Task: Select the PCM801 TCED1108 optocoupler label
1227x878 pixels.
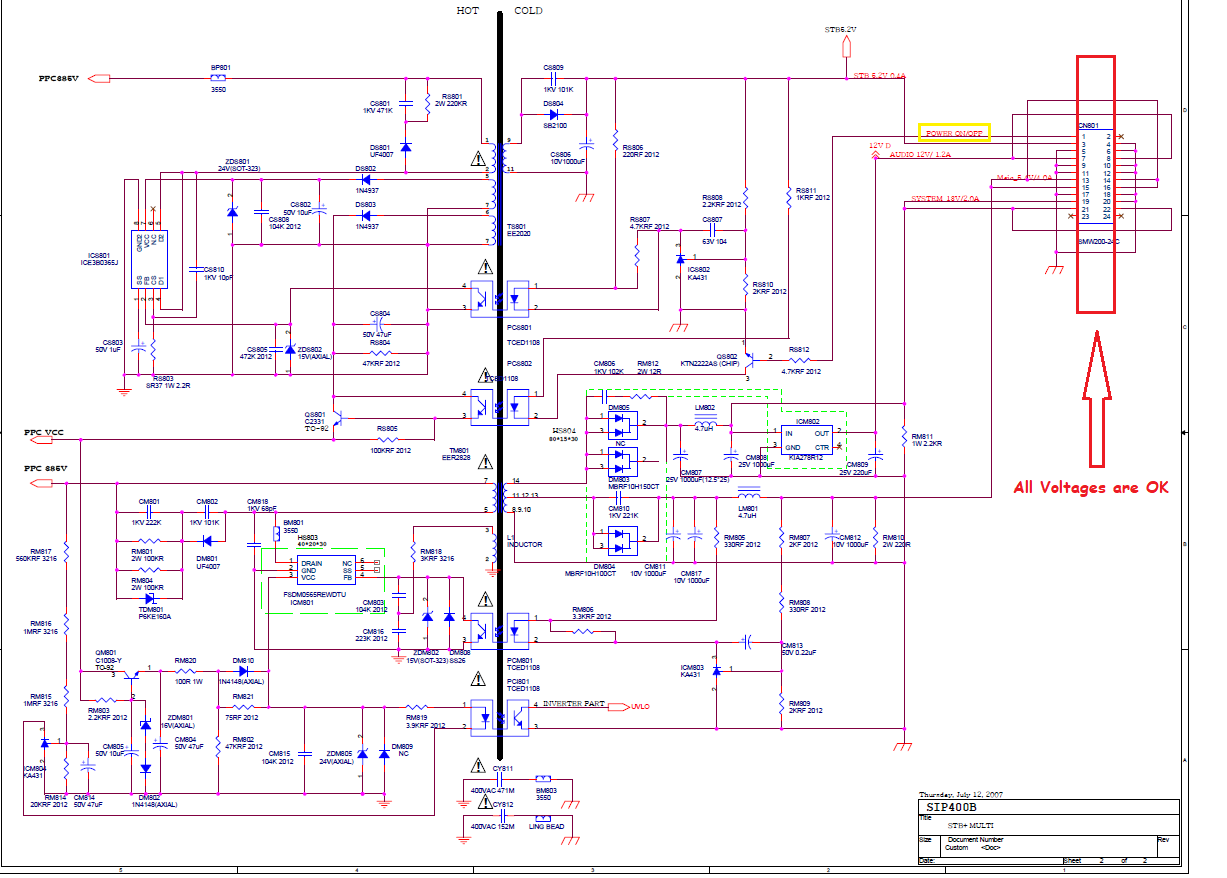Action: [524, 663]
